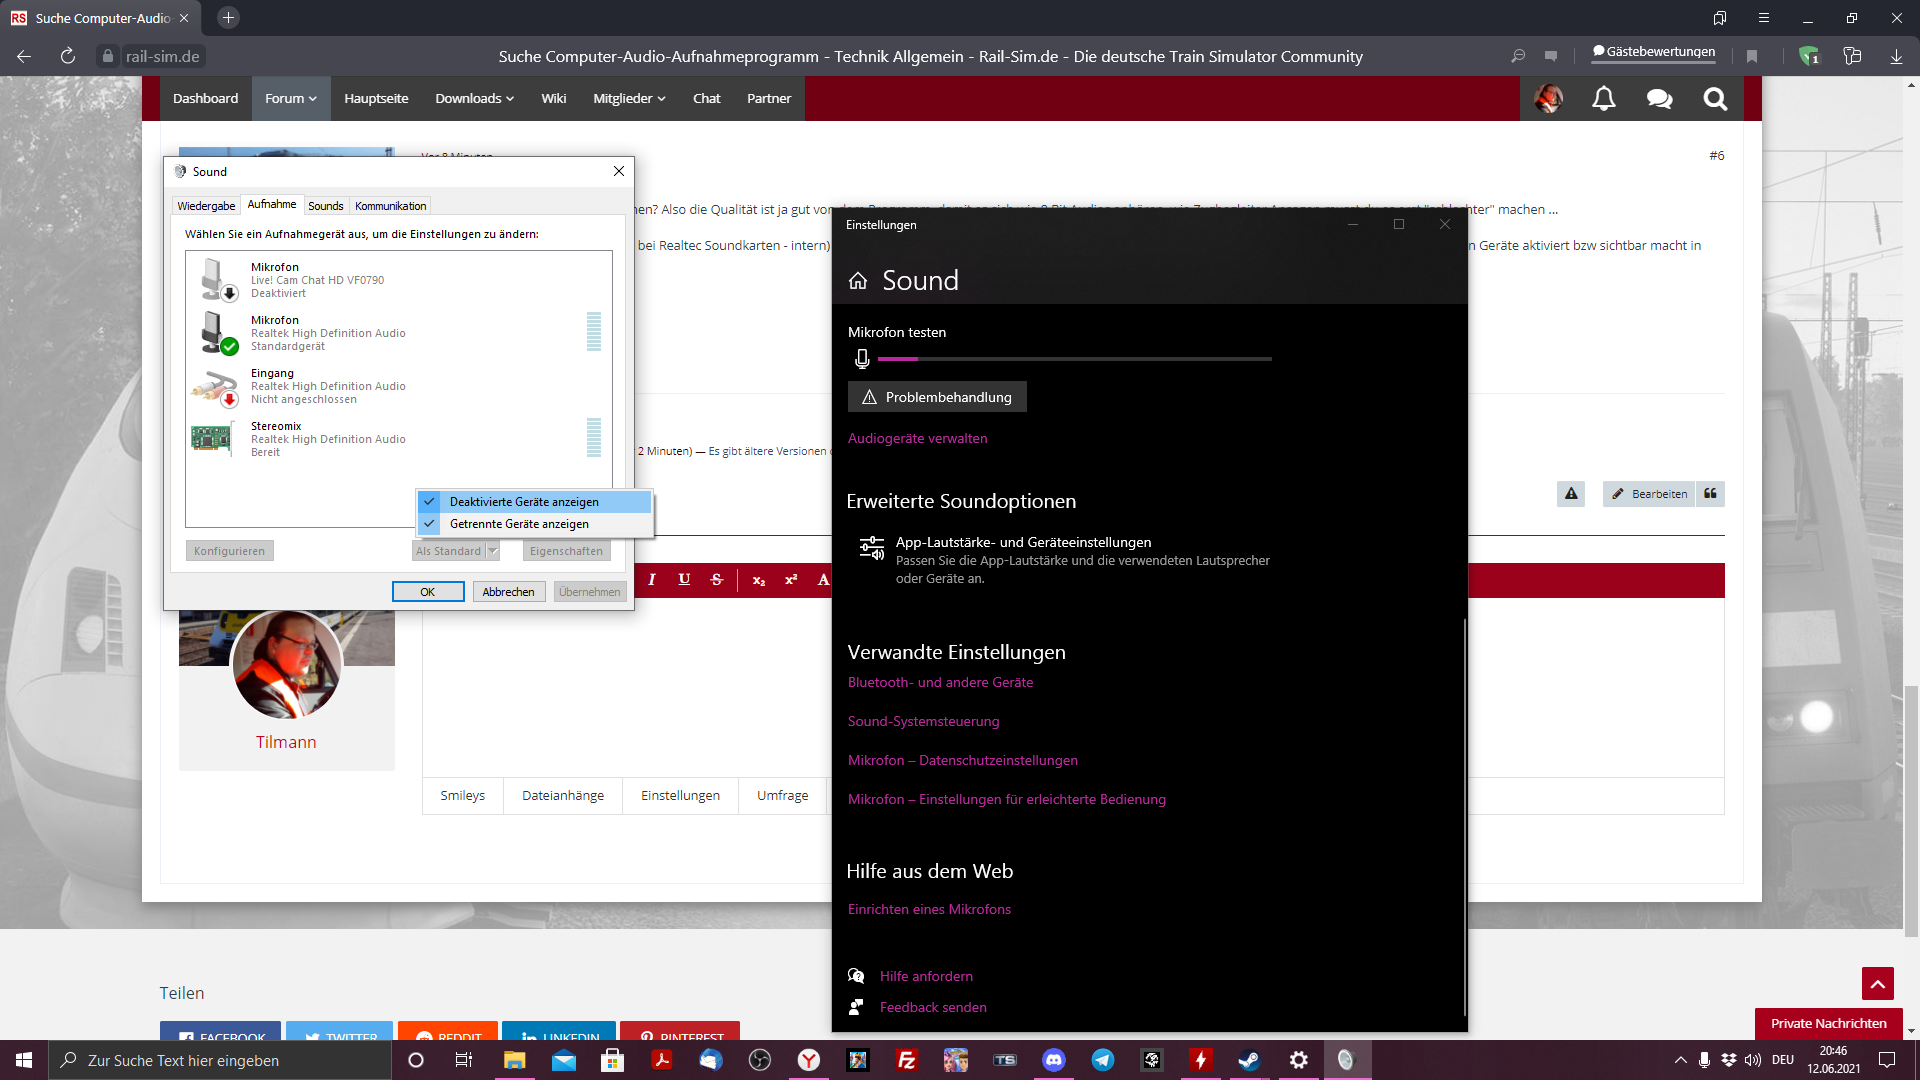Switch to the Wiedergabe tab
Screen dimensions: 1920x1080
(x=206, y=206)
